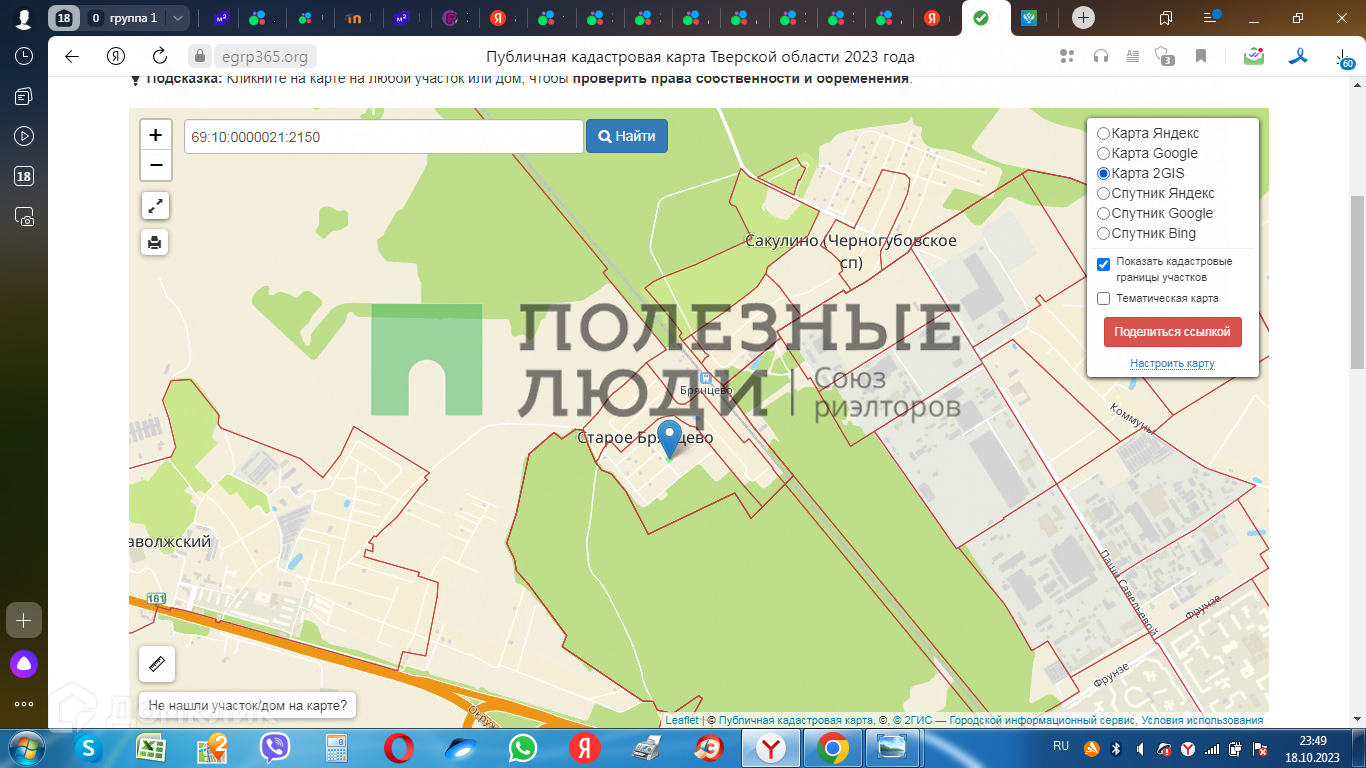
Task: Click Поделиться ссылкой button
Action: pos(1173,332)
